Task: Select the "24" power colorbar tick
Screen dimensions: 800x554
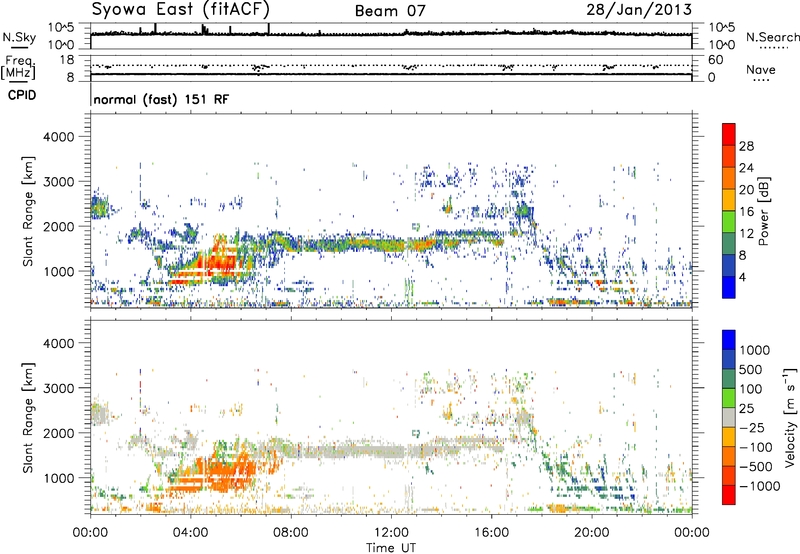Action: pos(746,168)
